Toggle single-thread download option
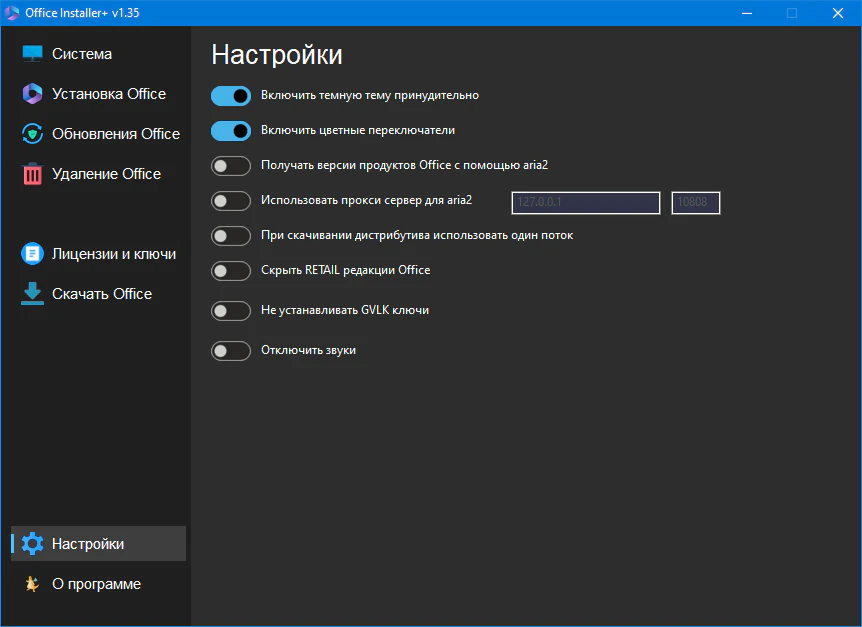The height and width of the screenshot is (627, 862). tap(231, 236)
